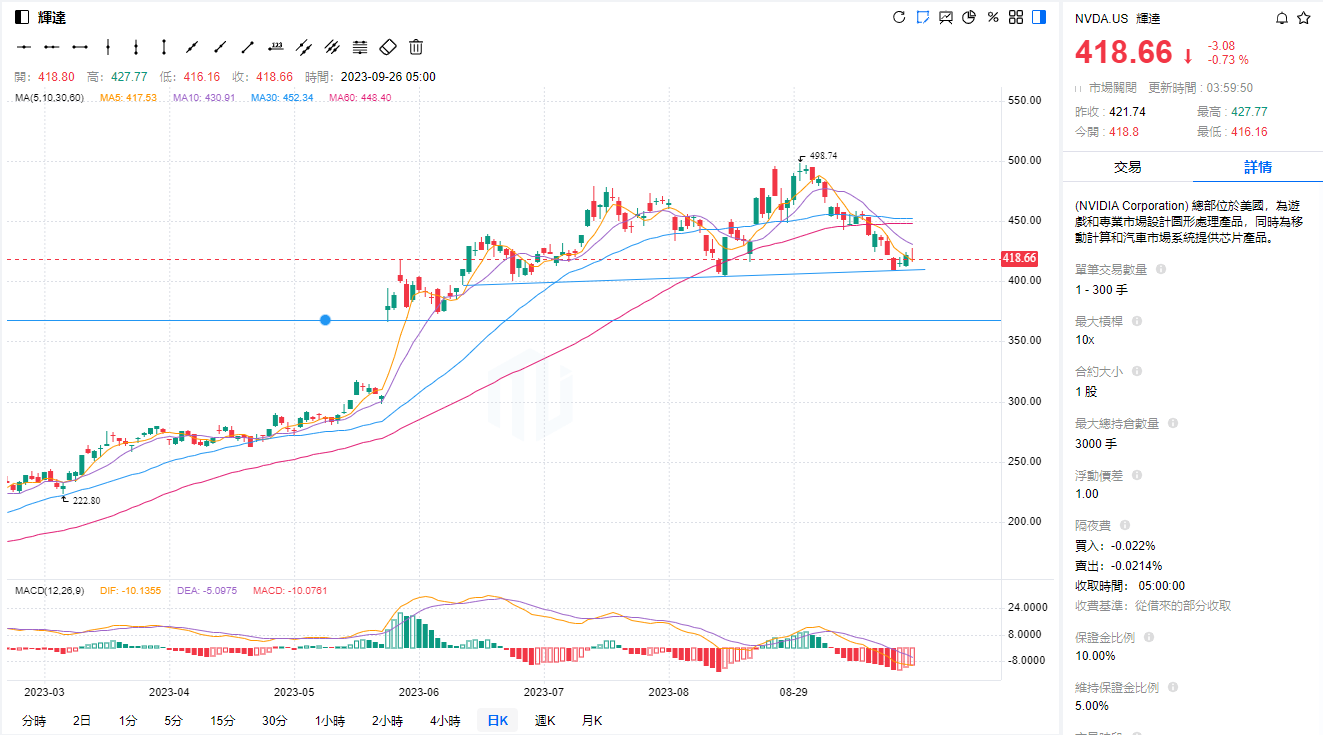The height and width of the screenshot is (735, 1323).
Task: Click info icon beside 保證金比例
Action: [x=1149, y=637]
